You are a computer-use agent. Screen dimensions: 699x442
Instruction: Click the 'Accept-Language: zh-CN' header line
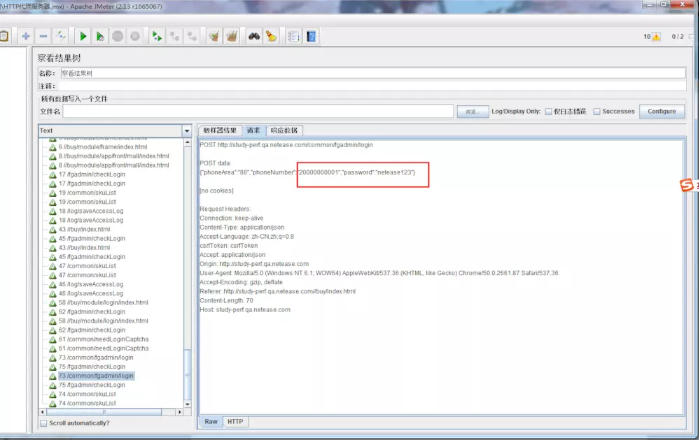click(x=247, y=236)
